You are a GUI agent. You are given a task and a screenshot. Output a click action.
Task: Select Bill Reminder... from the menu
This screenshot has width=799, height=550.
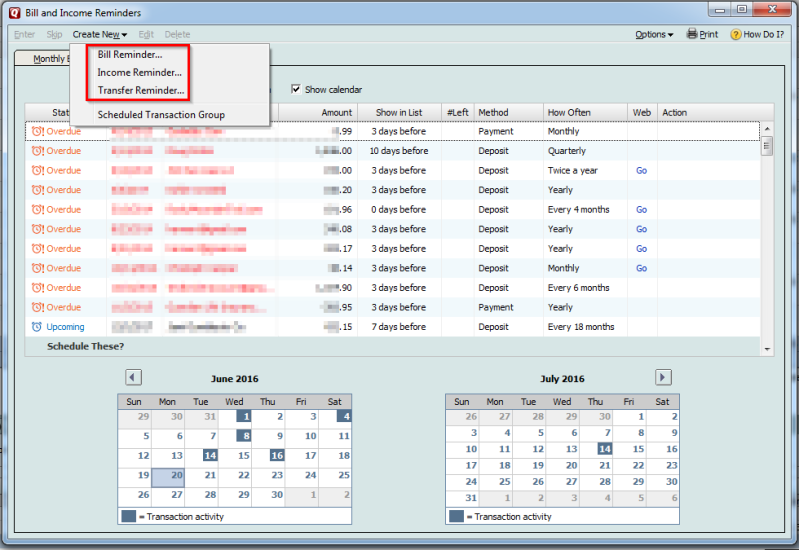(x=129, y=55)
